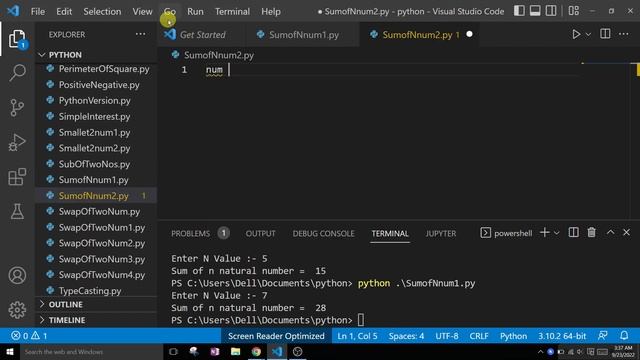The image size is (640, 360).
Task: Open Explorer Views and More Actions ellipsis
Action: tap(140, 34)
